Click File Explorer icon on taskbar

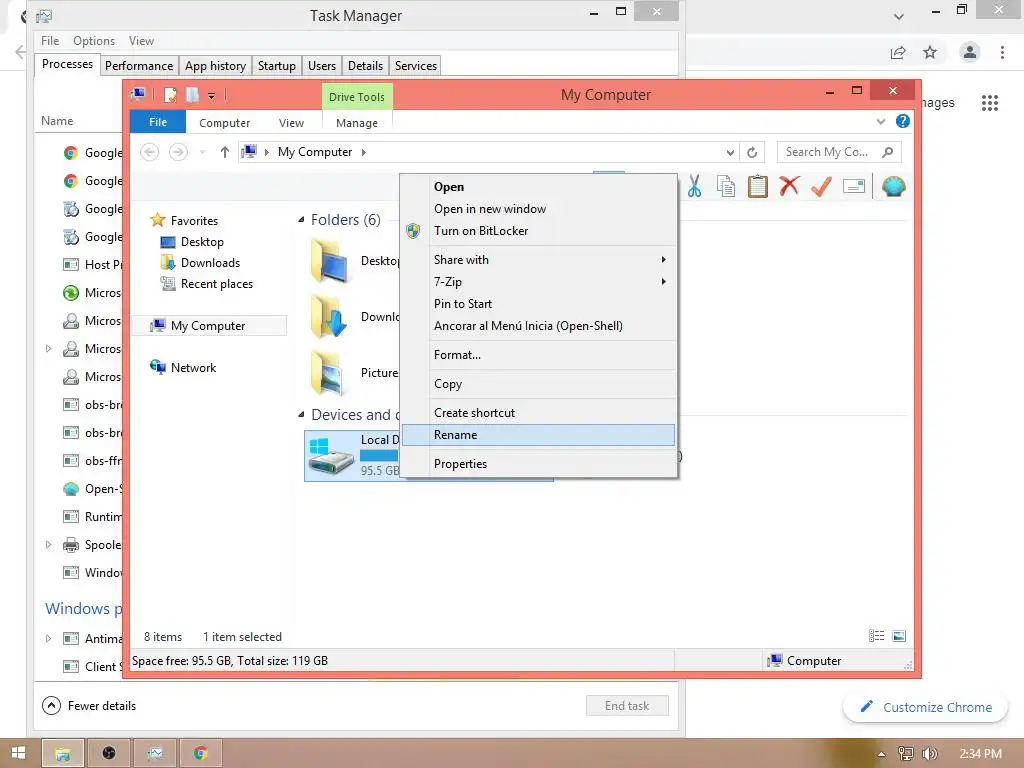click(x=63, y=754)
